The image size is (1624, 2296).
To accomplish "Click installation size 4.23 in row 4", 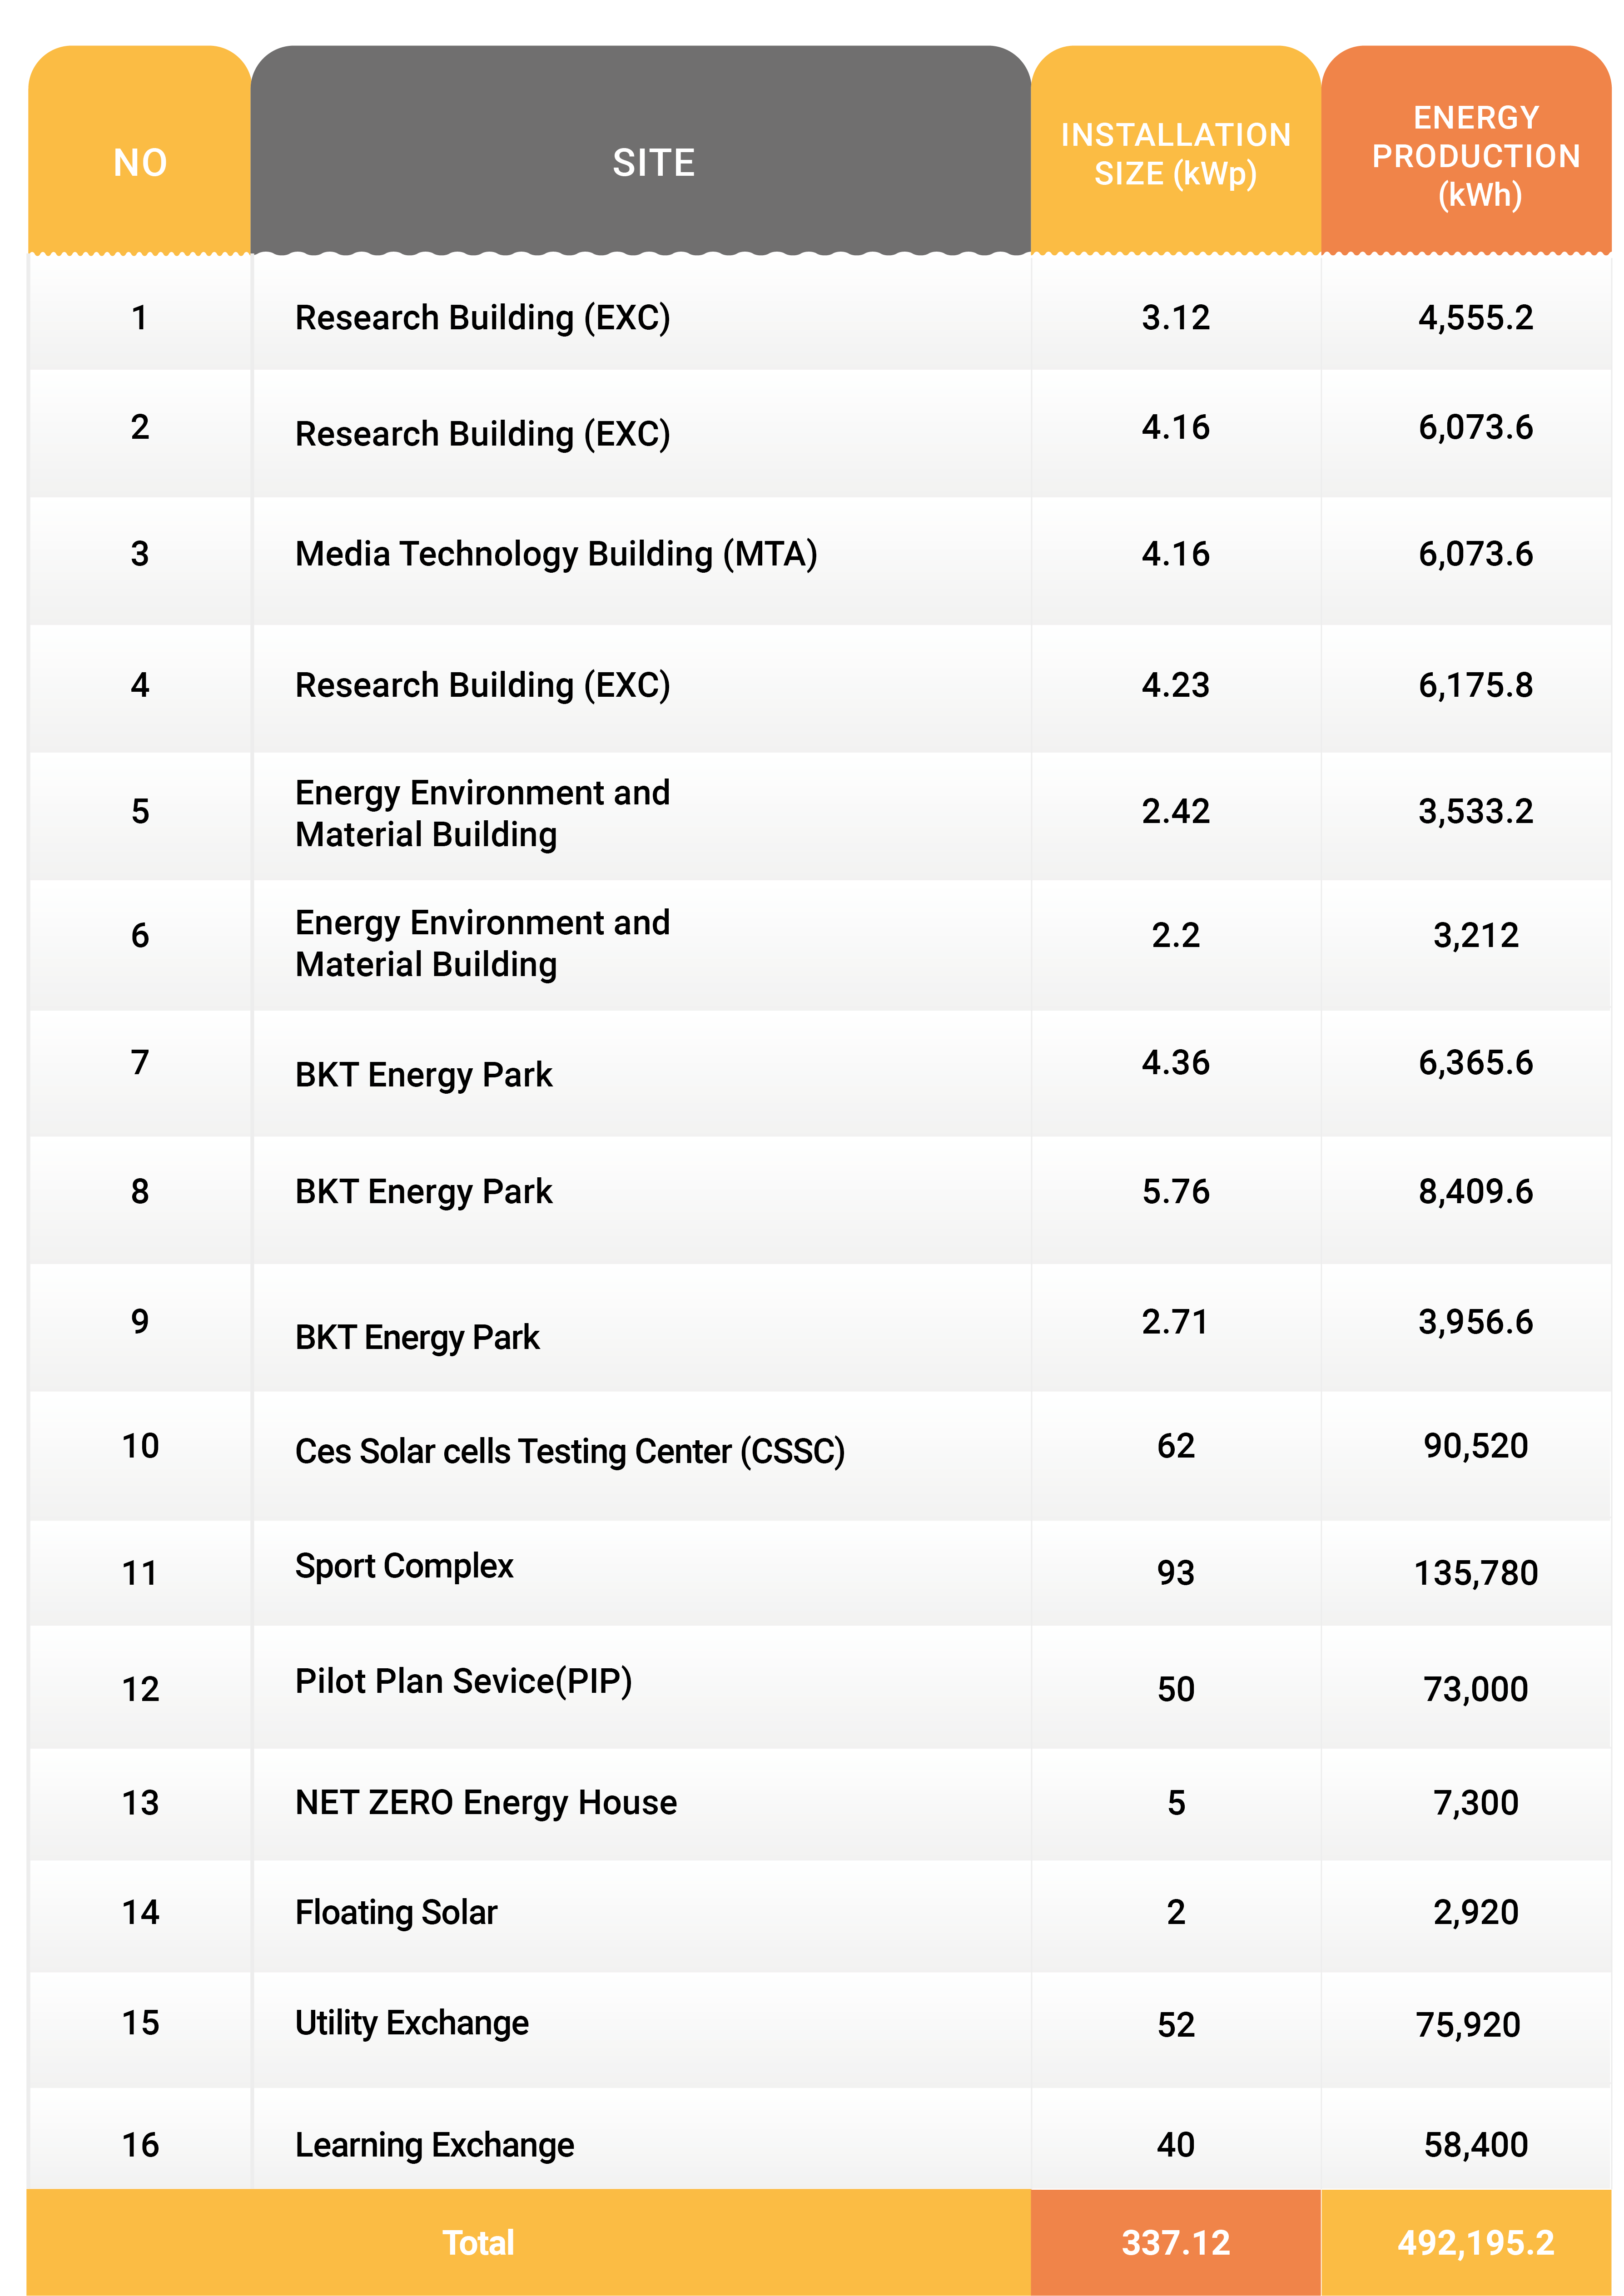I will pos(1176,685).
